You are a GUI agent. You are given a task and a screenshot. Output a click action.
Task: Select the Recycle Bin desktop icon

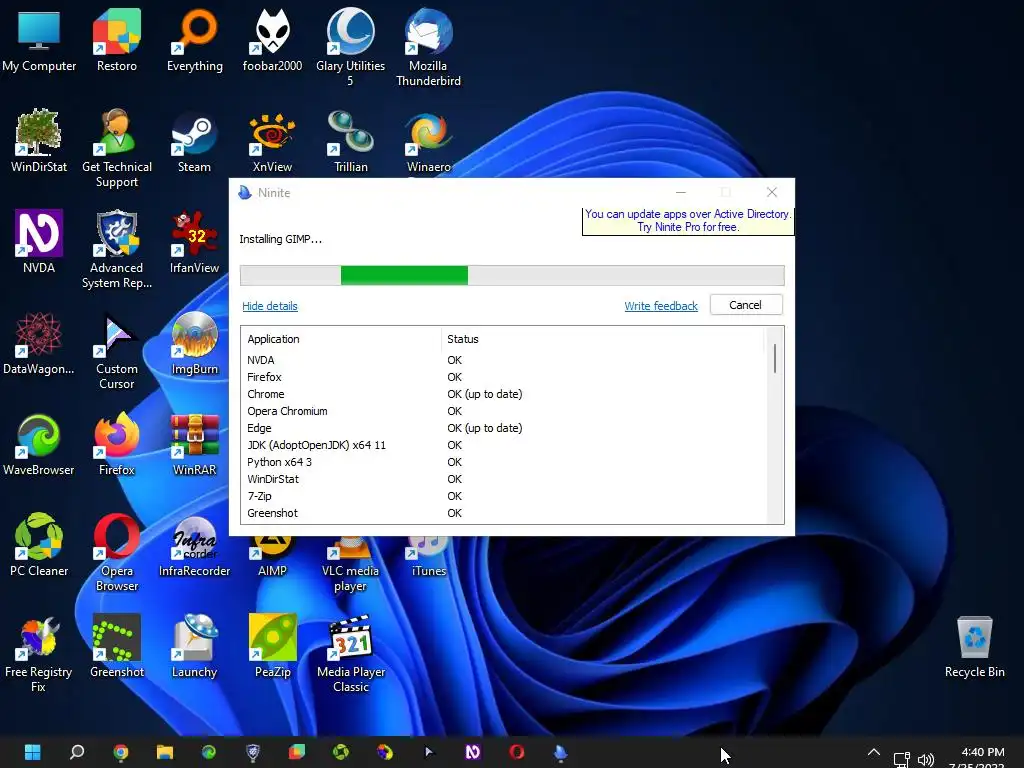[x=974, y=647]
